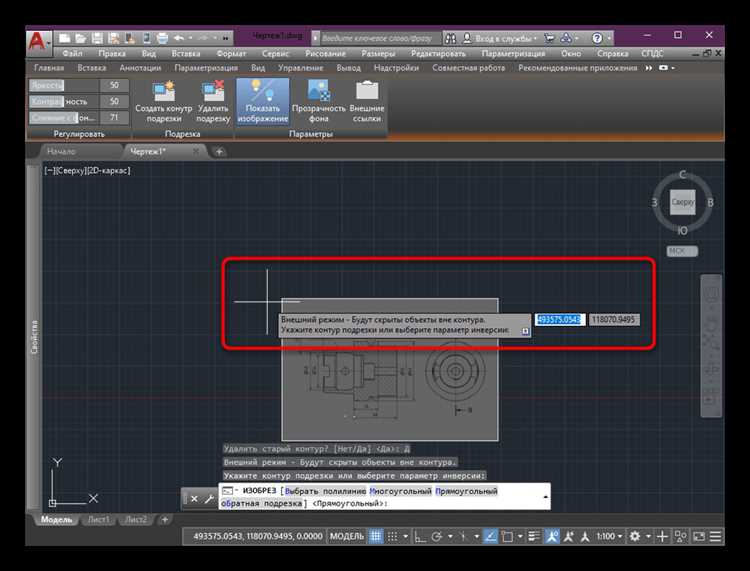Toggle ortho mode in status bar
The image size is (750, 571).
click(x=420, y=537)
